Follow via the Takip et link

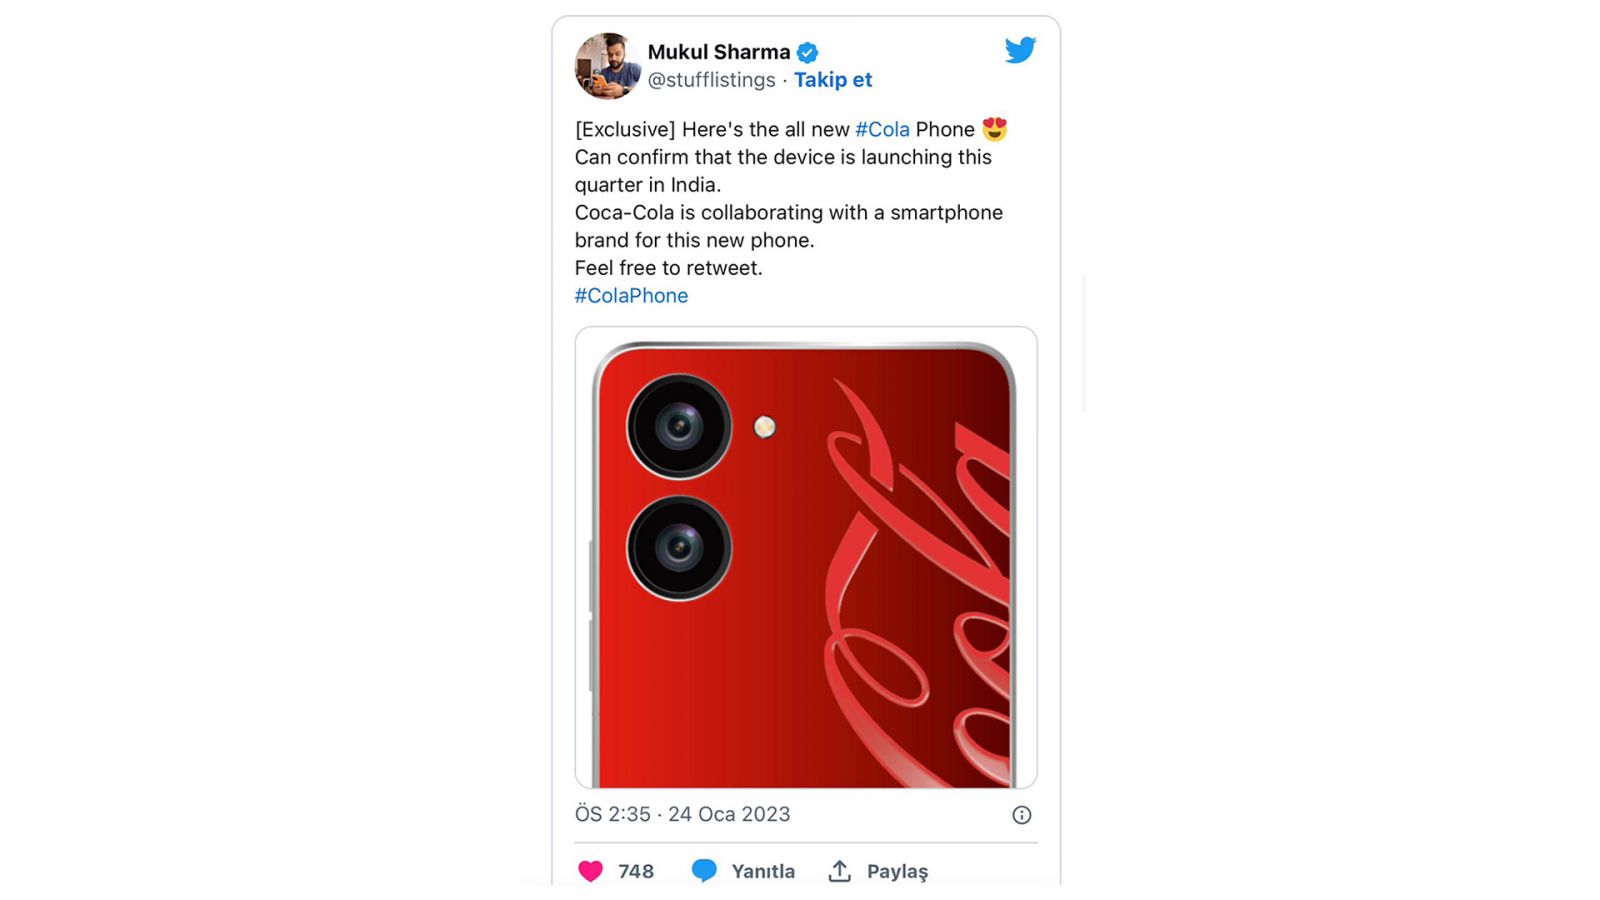(x=833, y=80)
